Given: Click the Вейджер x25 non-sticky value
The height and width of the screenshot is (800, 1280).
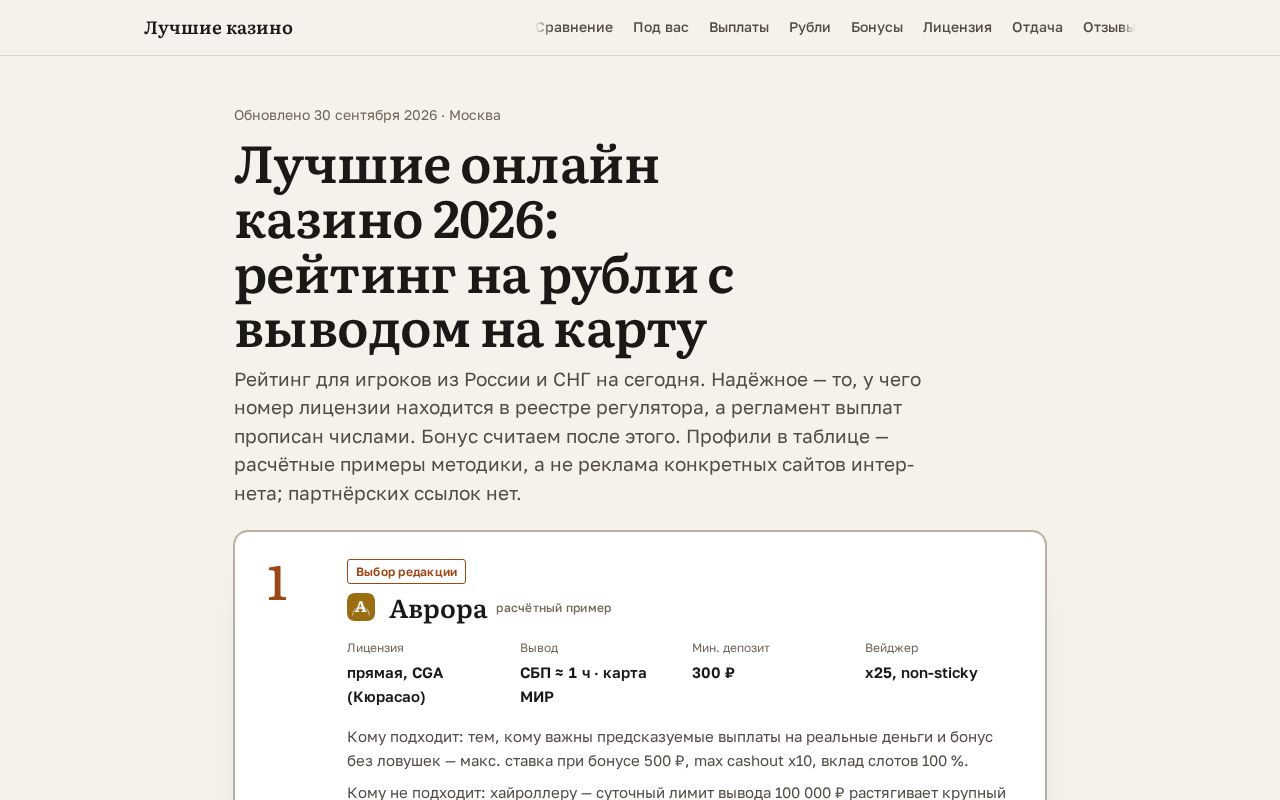Looking at the screenshot, I should (x=921, y=673).
